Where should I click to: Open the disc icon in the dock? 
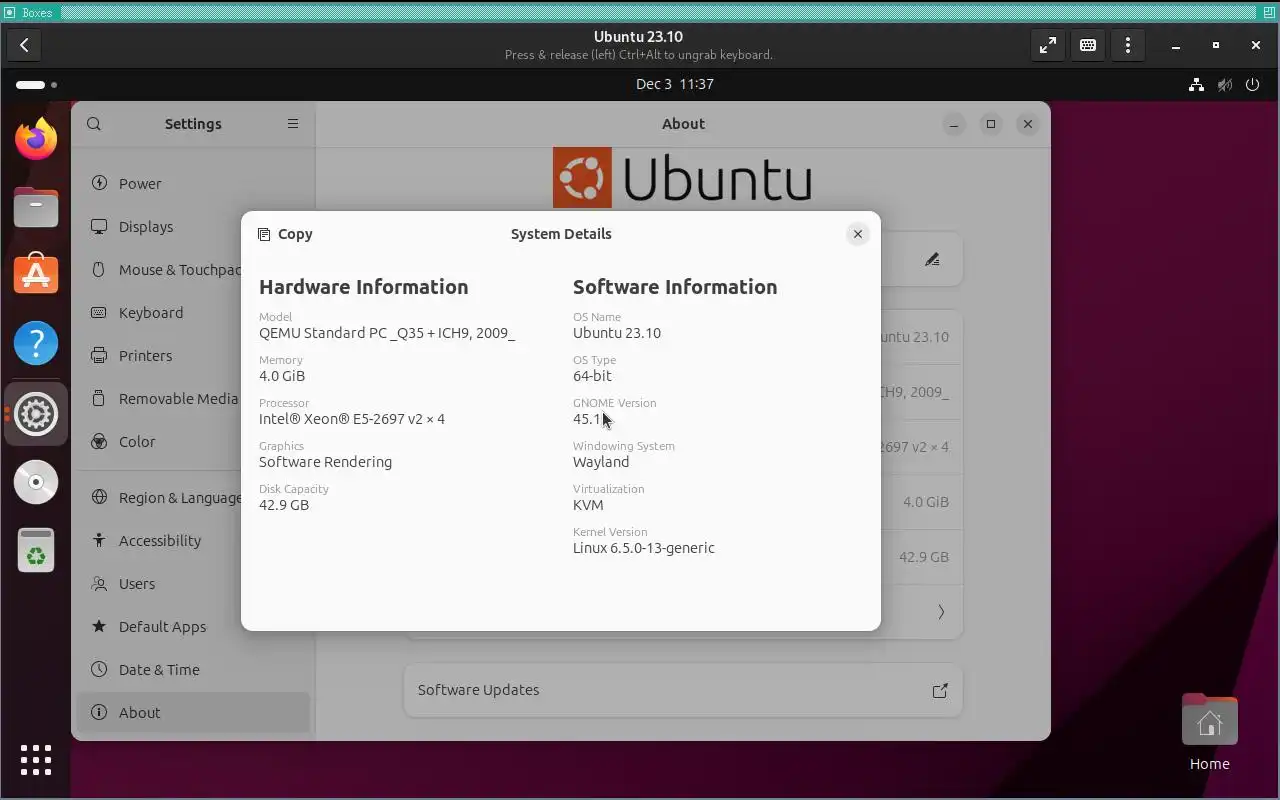(x=36, y=482)
